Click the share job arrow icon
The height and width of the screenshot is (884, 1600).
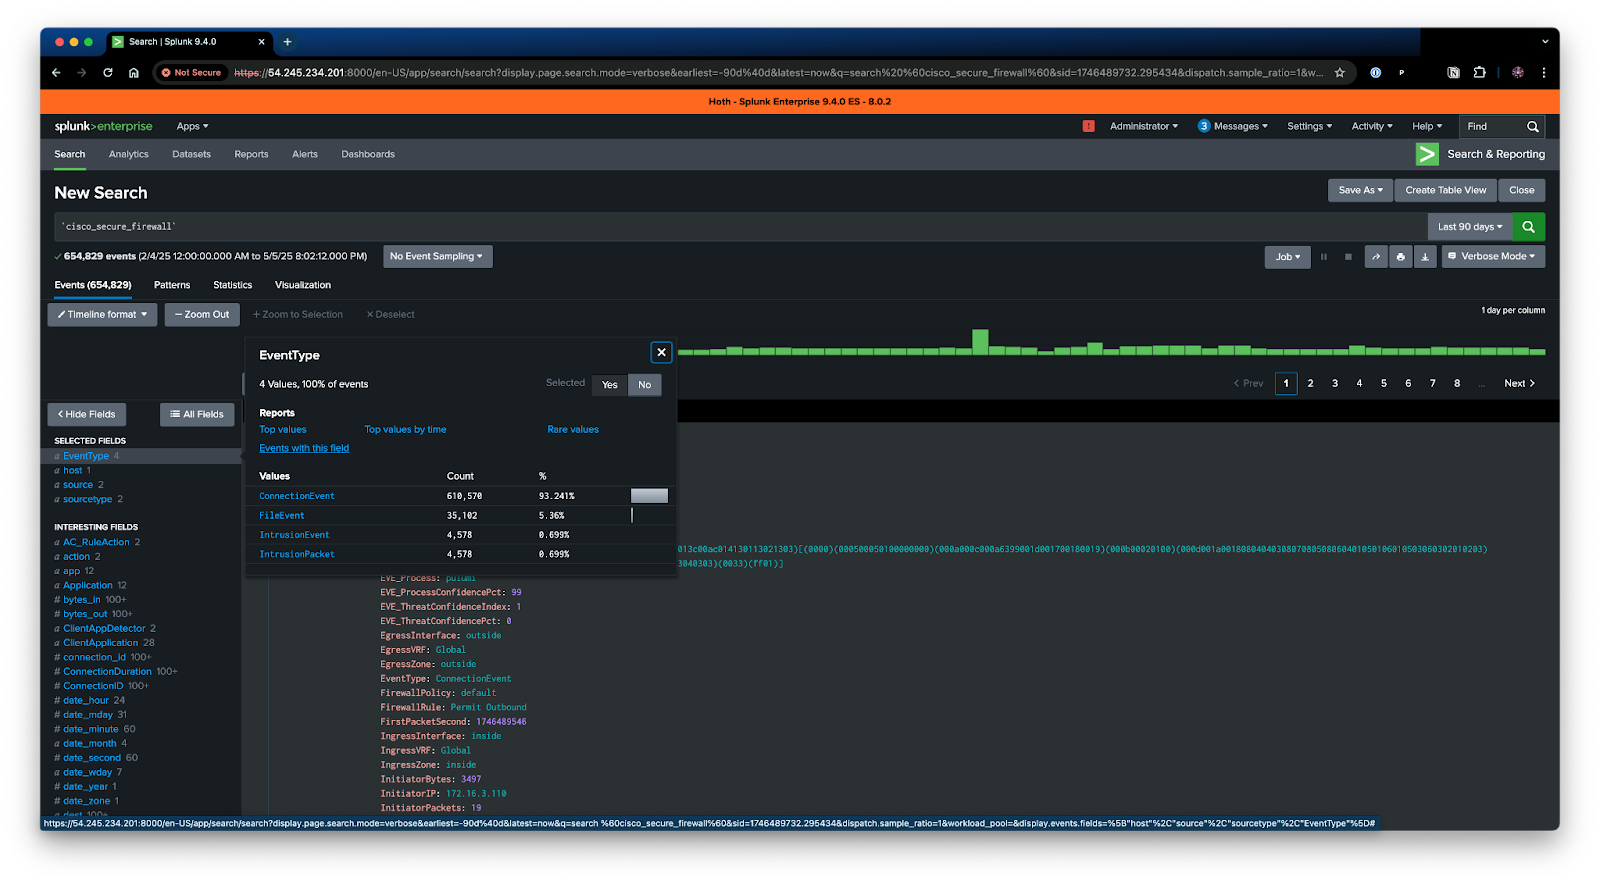(x=1376, y=257)
